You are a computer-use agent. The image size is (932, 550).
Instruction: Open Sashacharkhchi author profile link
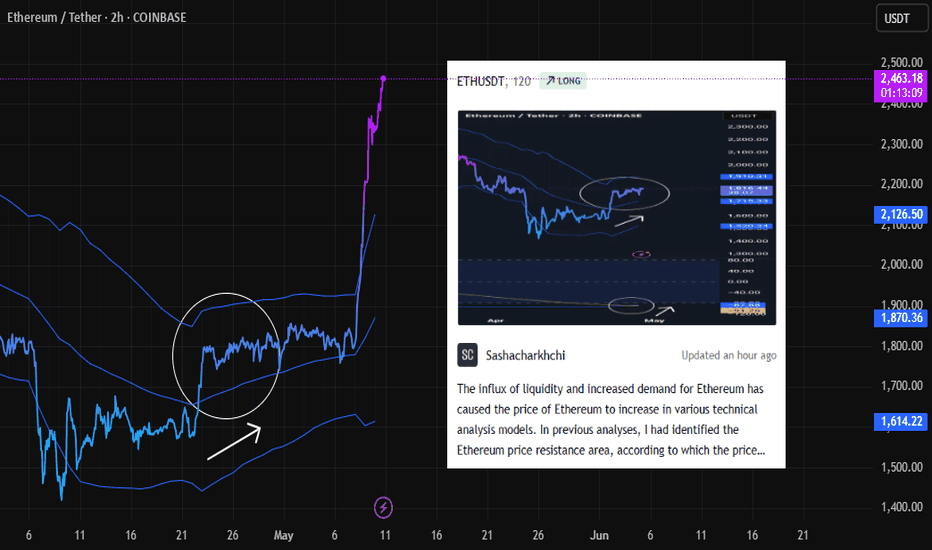point(525,356)
